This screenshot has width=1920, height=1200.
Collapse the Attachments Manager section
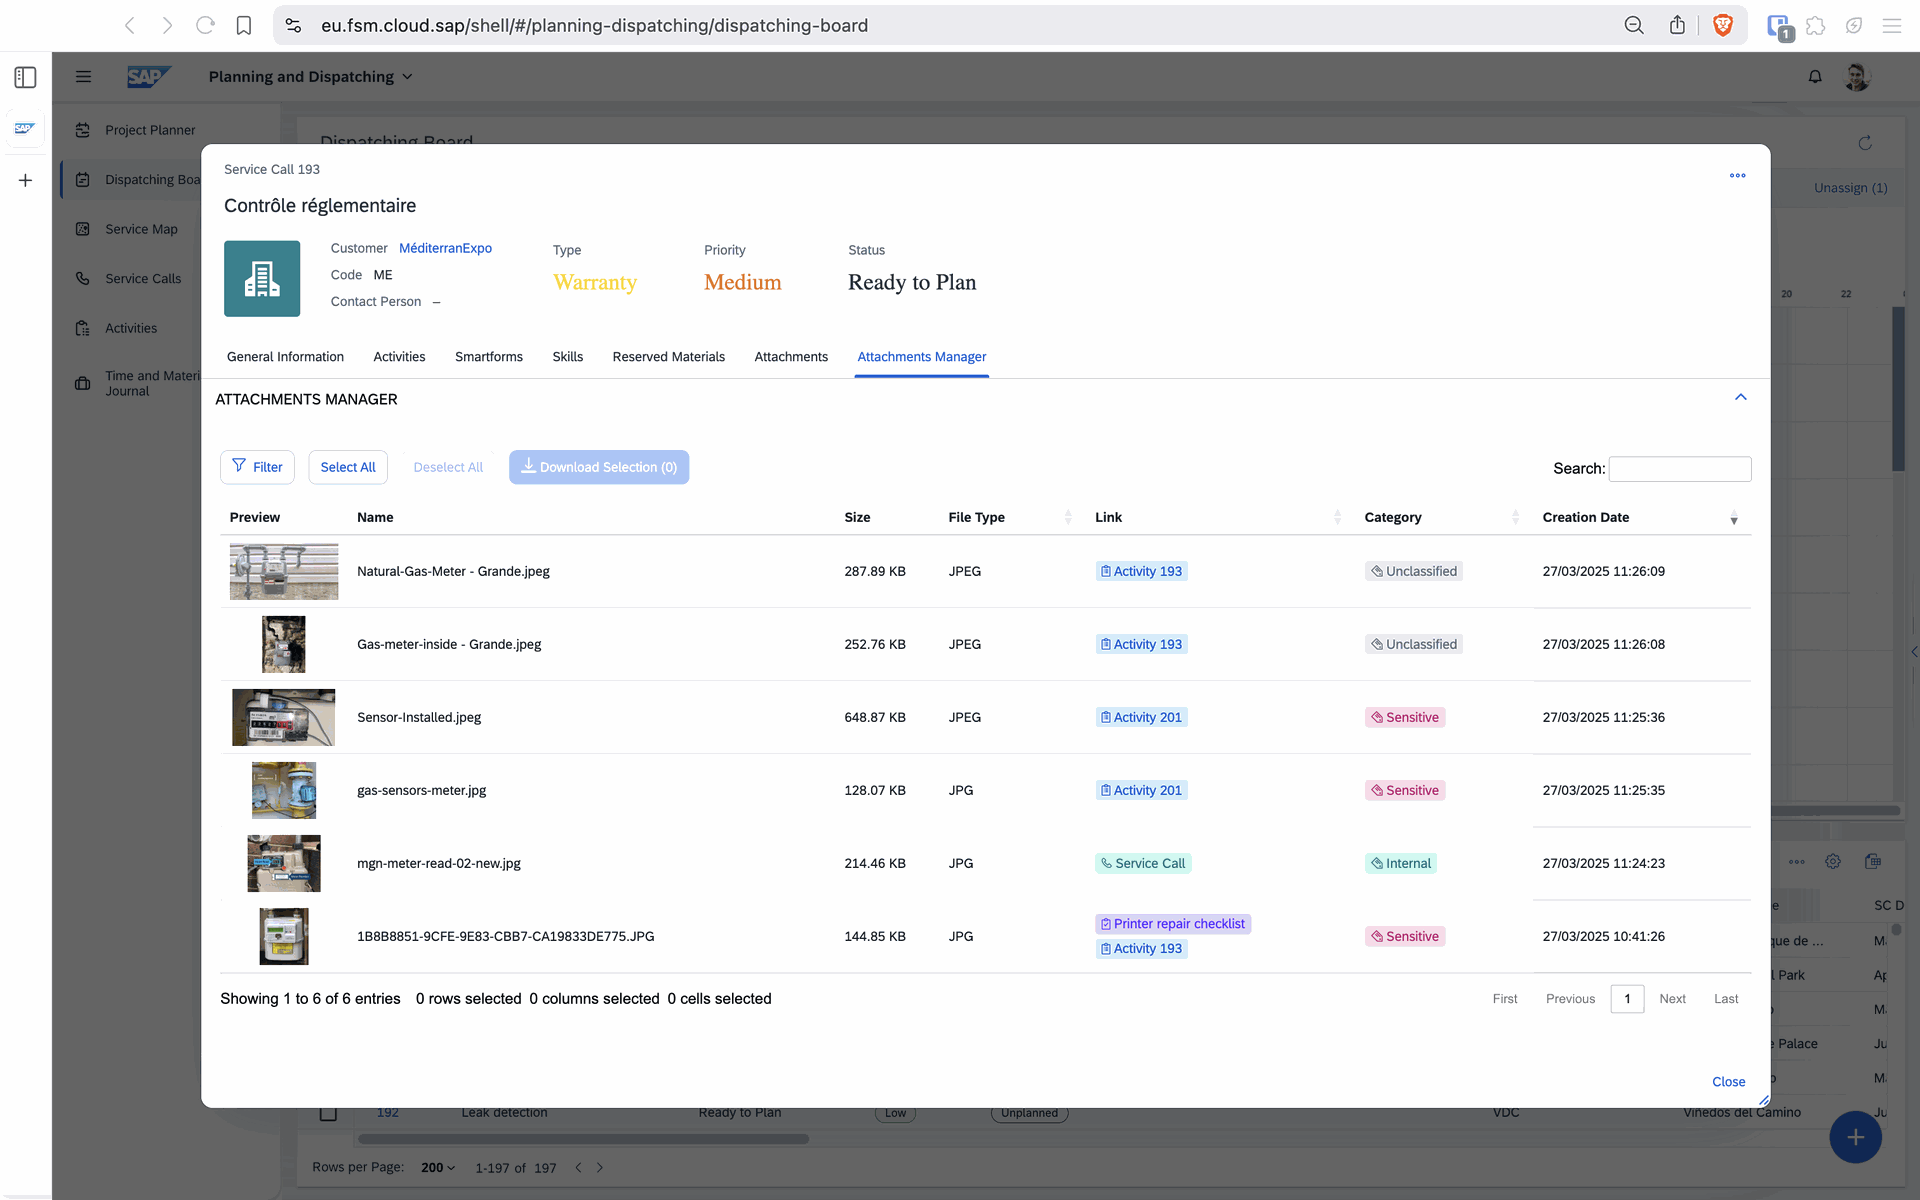pos(1740,398)
